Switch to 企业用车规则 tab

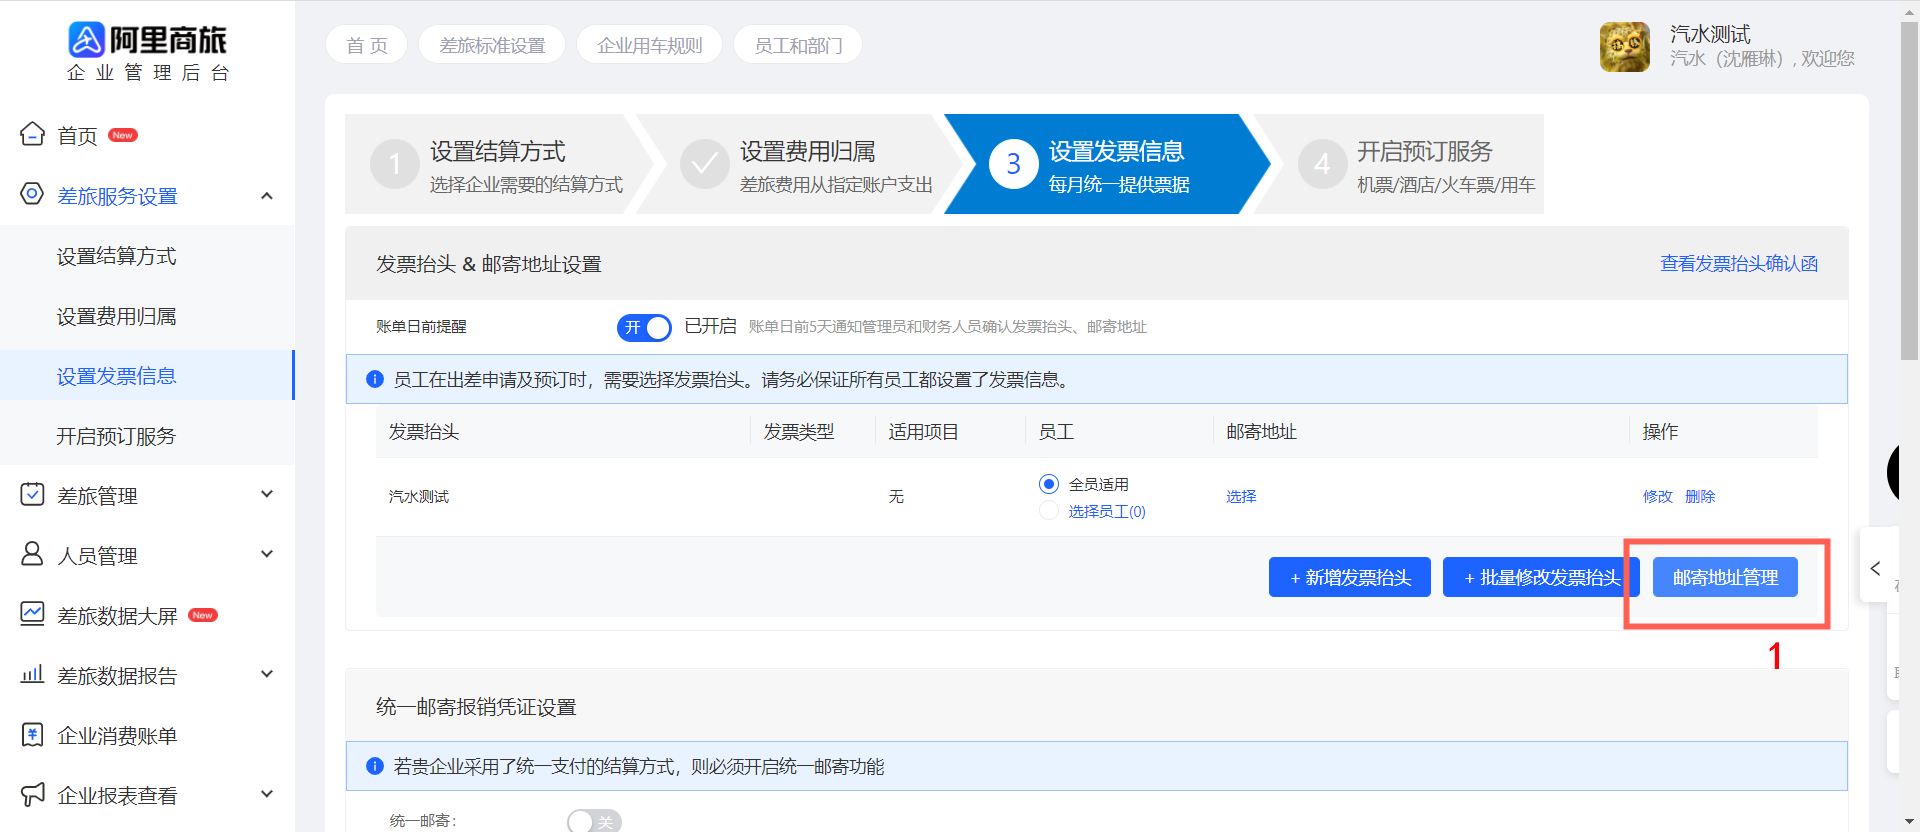(650, 45)
